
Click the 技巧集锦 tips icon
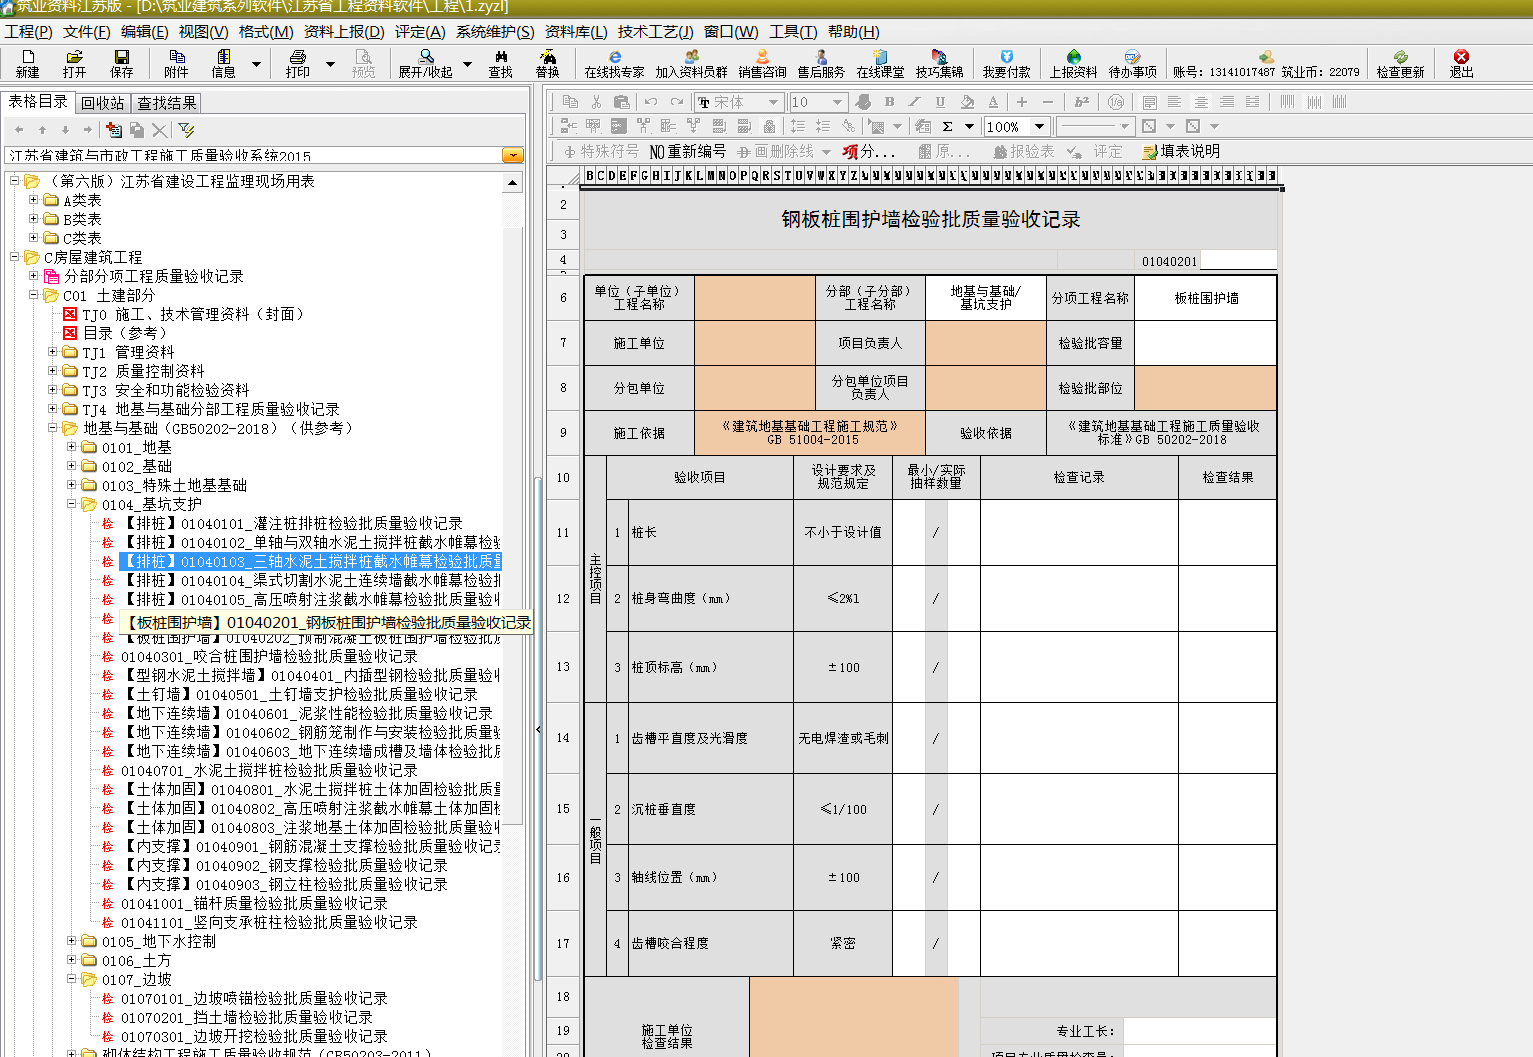(939, 64)
